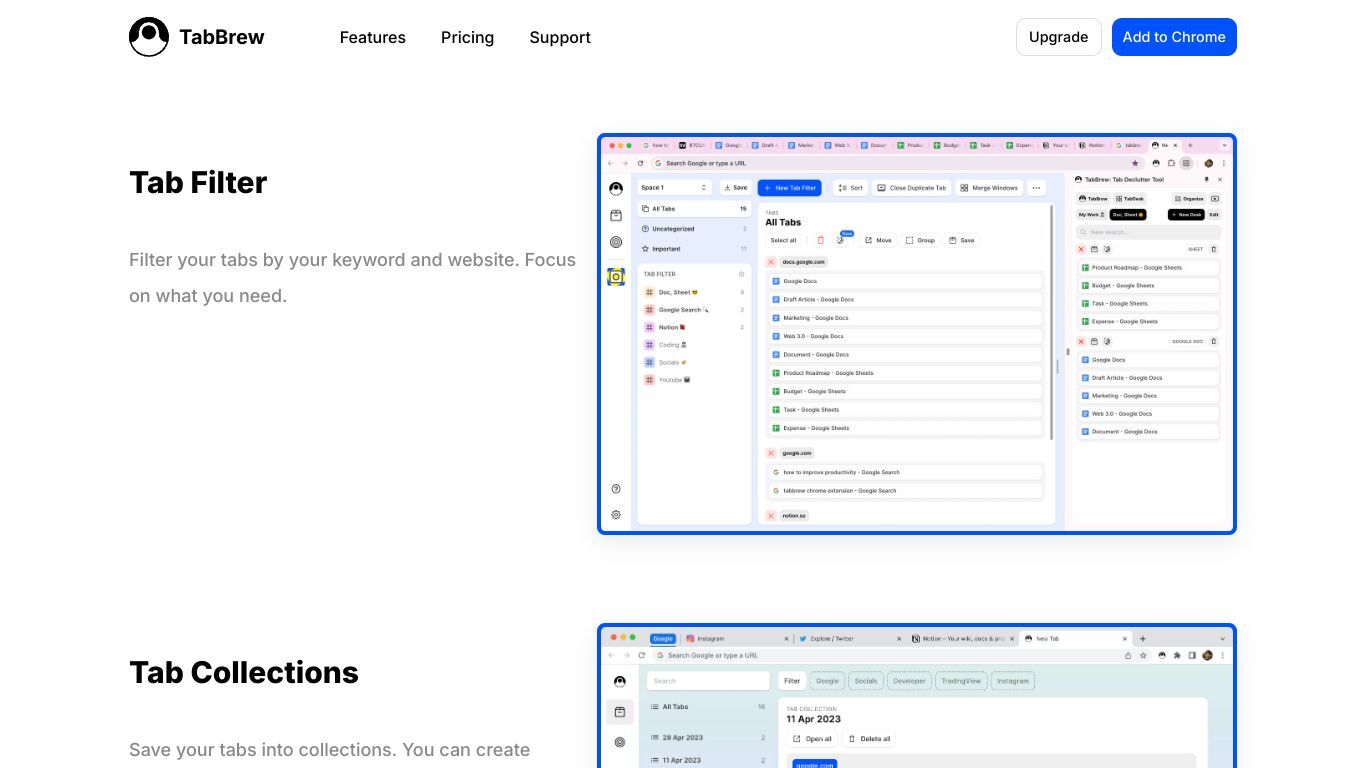This screenshot has width=1366, height=768.
Task: Open "tabbrew chrome extension - Google Search" row
Action: (x=905, y=491)
